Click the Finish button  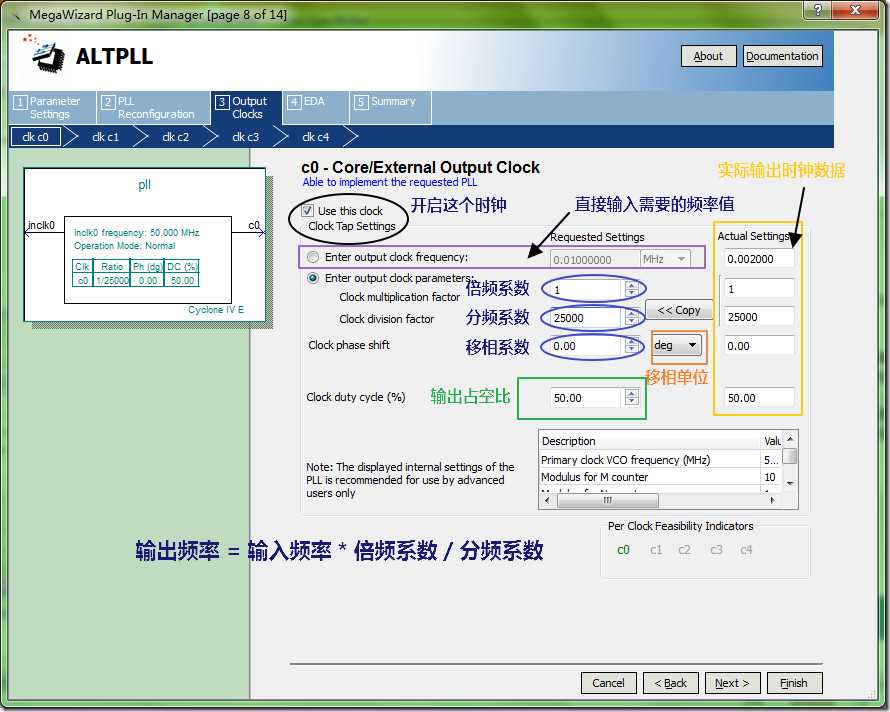click(794, 683)
